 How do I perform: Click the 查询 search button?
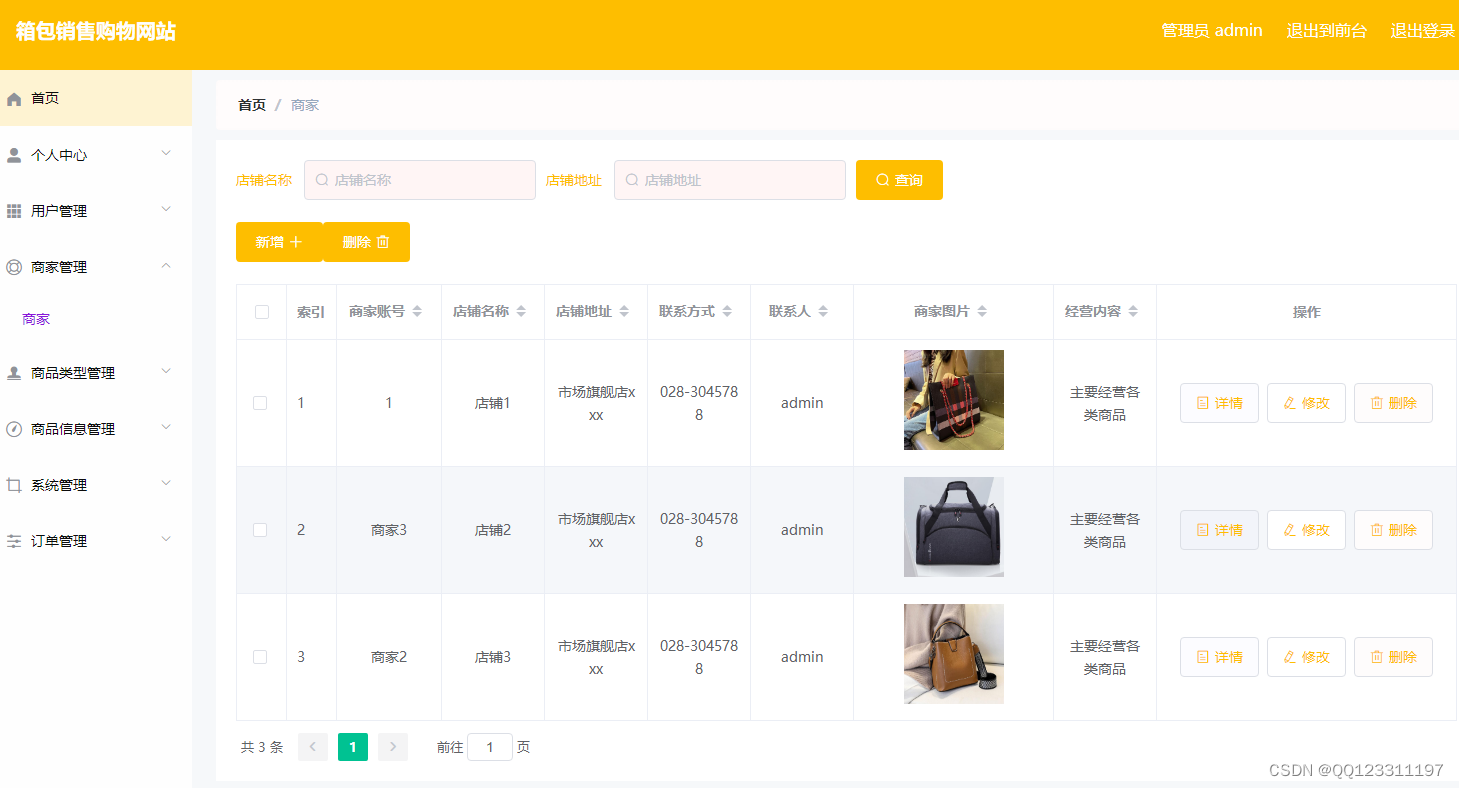tap(899, 180)
